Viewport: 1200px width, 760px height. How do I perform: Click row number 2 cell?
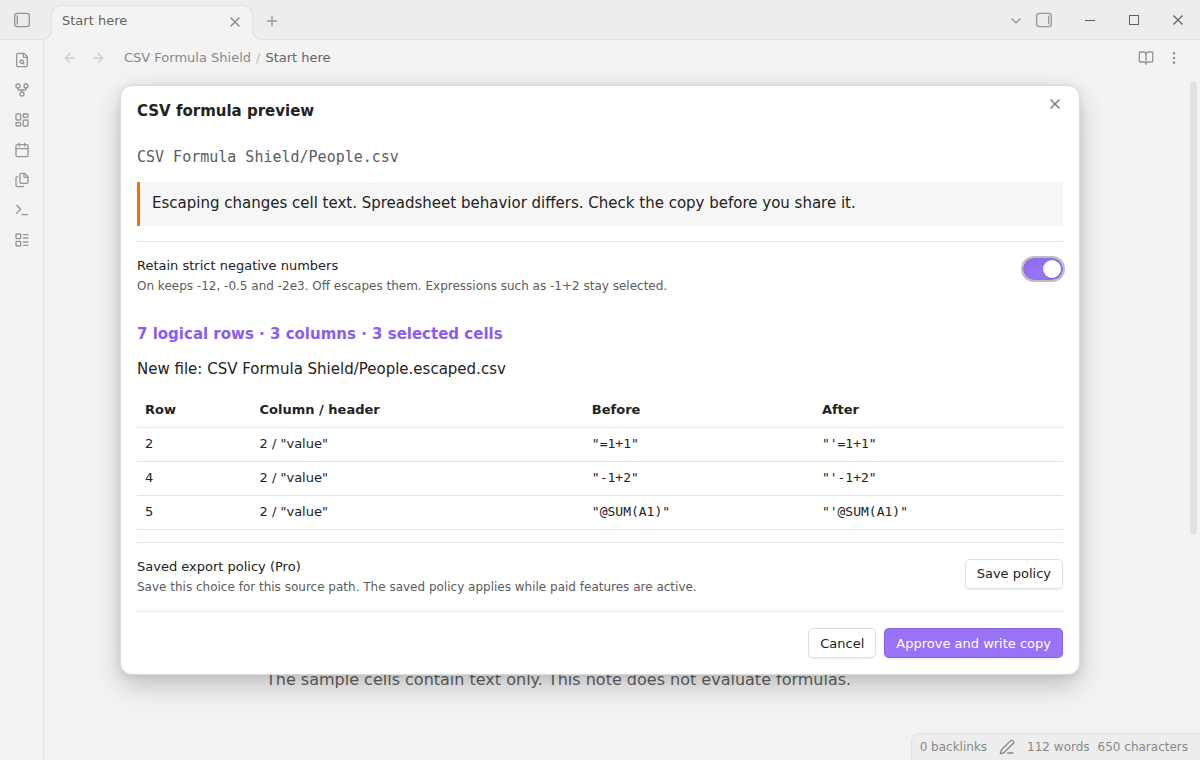pos(149,444)
